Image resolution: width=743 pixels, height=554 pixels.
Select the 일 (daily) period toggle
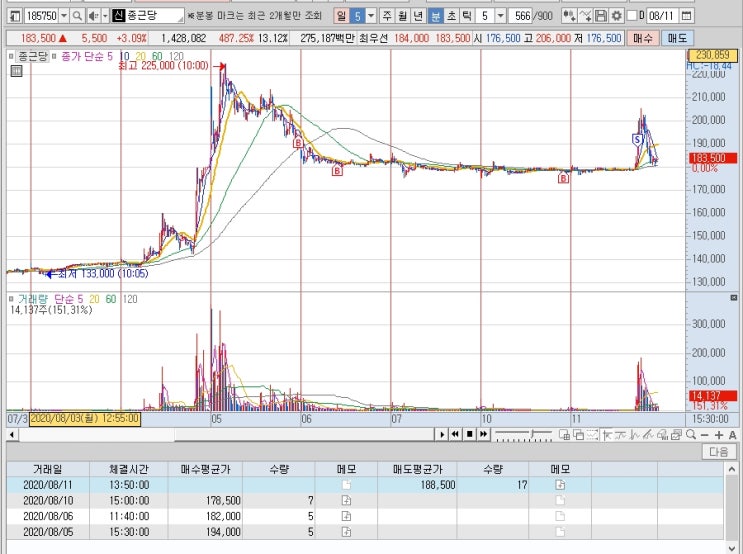pos(341,16)
